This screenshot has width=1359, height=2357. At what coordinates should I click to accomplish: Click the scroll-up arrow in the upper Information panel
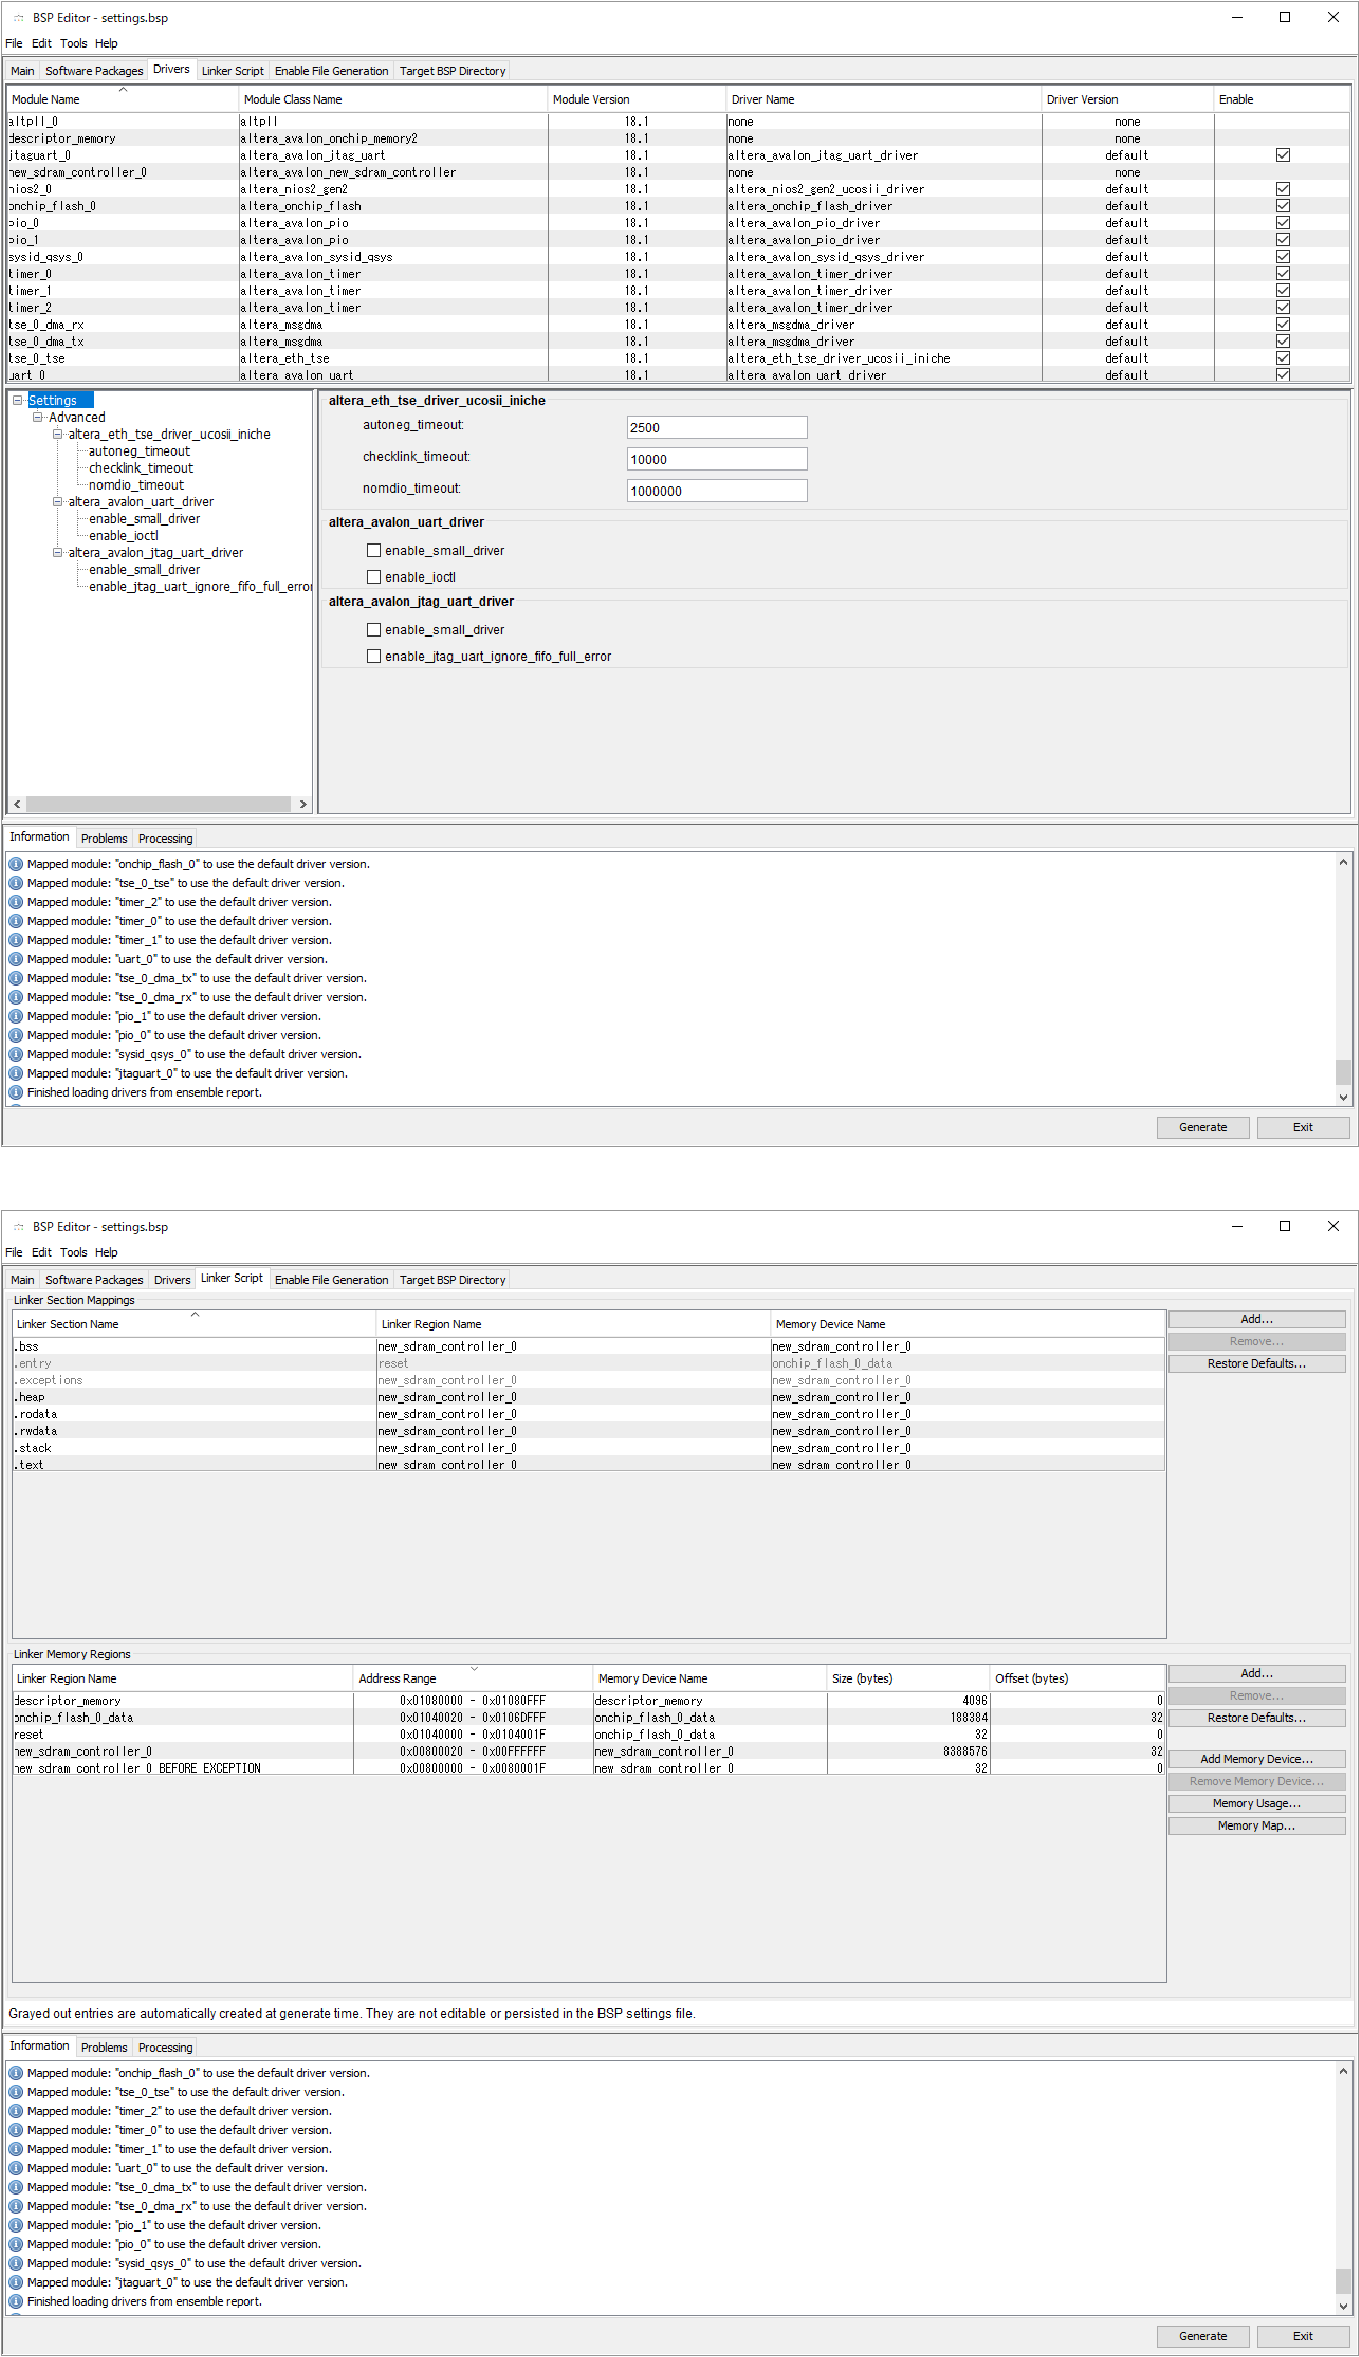pos(1343,862)
